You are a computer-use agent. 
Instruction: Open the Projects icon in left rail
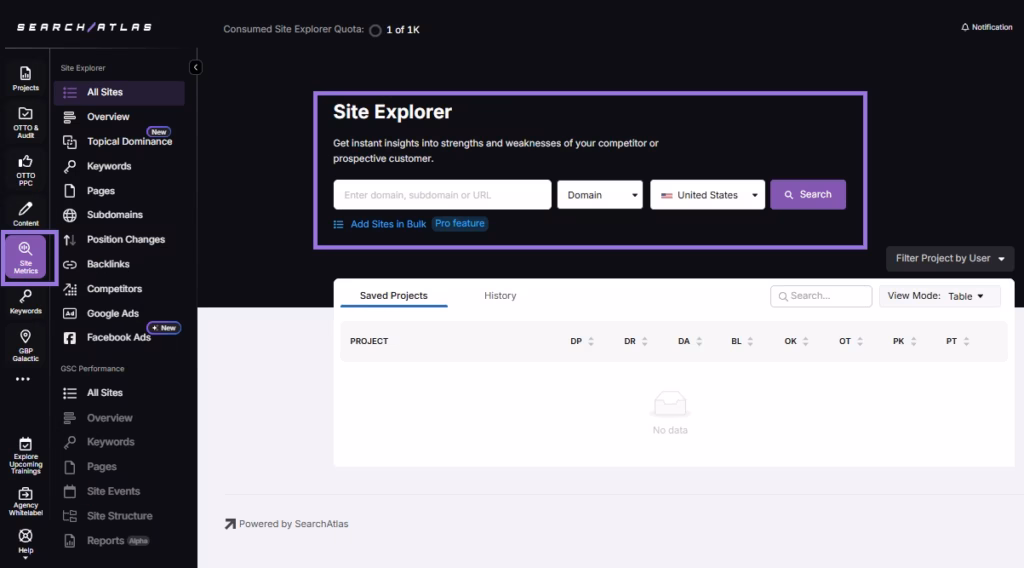click(x=26, y=78)
